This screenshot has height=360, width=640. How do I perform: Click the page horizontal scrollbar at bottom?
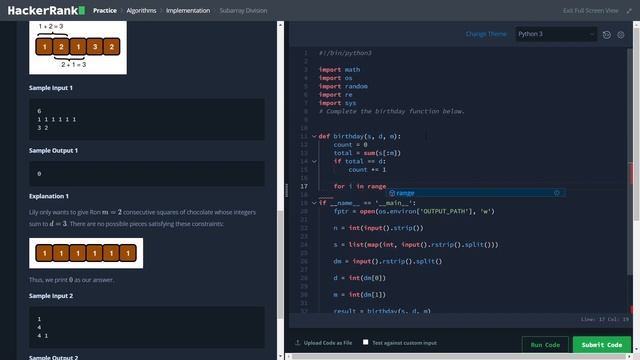pos(459,357)
